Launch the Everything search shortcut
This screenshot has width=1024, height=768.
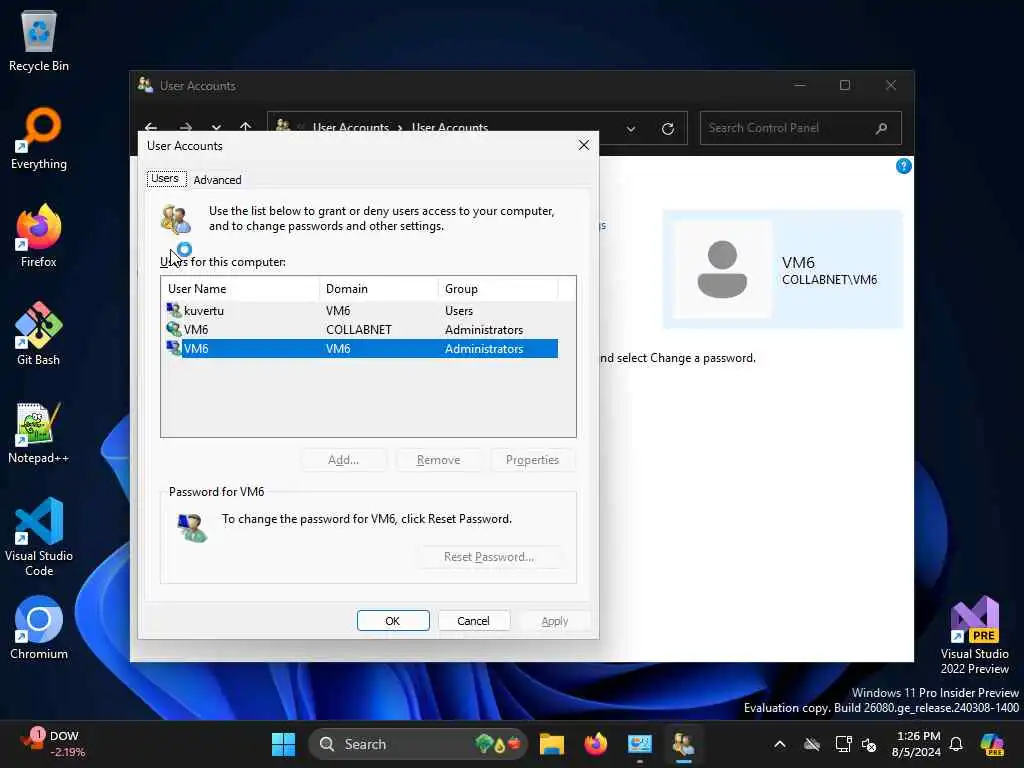(39, 138)
